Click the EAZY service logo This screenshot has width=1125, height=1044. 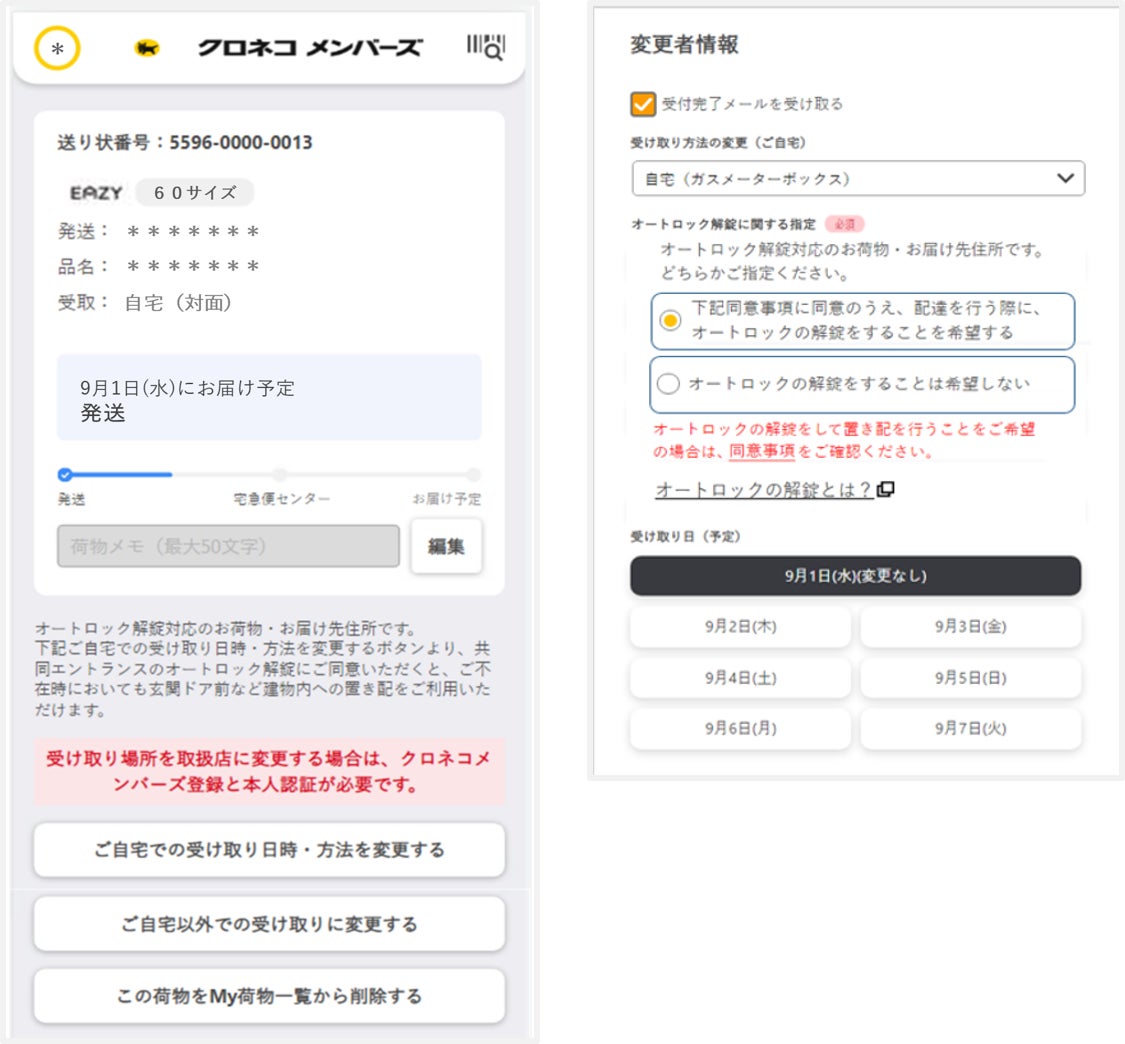tap(96, 193)
